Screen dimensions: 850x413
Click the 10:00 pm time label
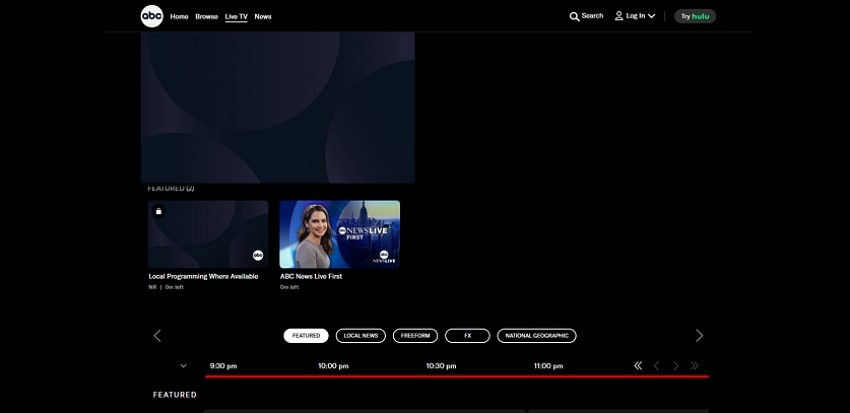[x=333, y=366]
